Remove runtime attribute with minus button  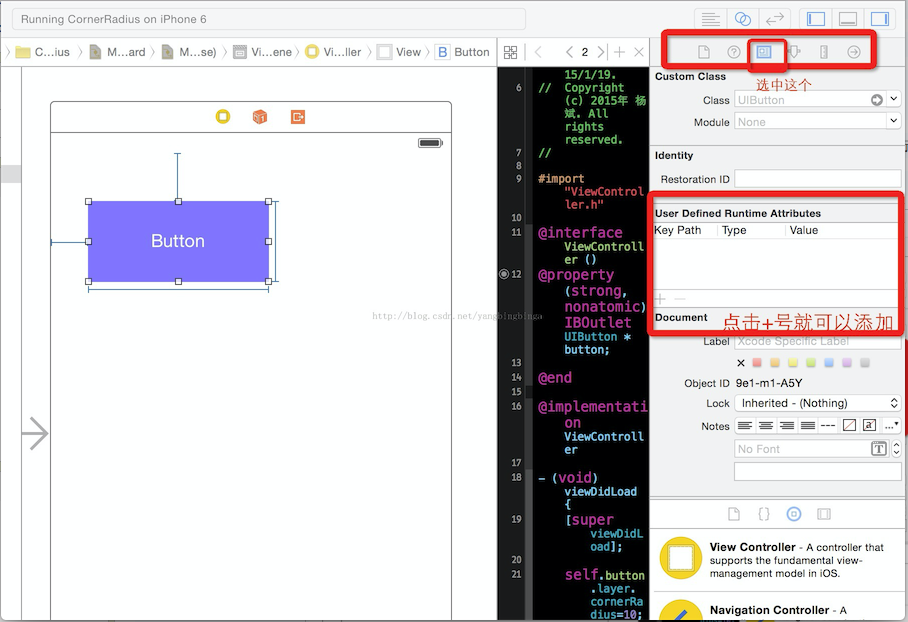(680, 299)
